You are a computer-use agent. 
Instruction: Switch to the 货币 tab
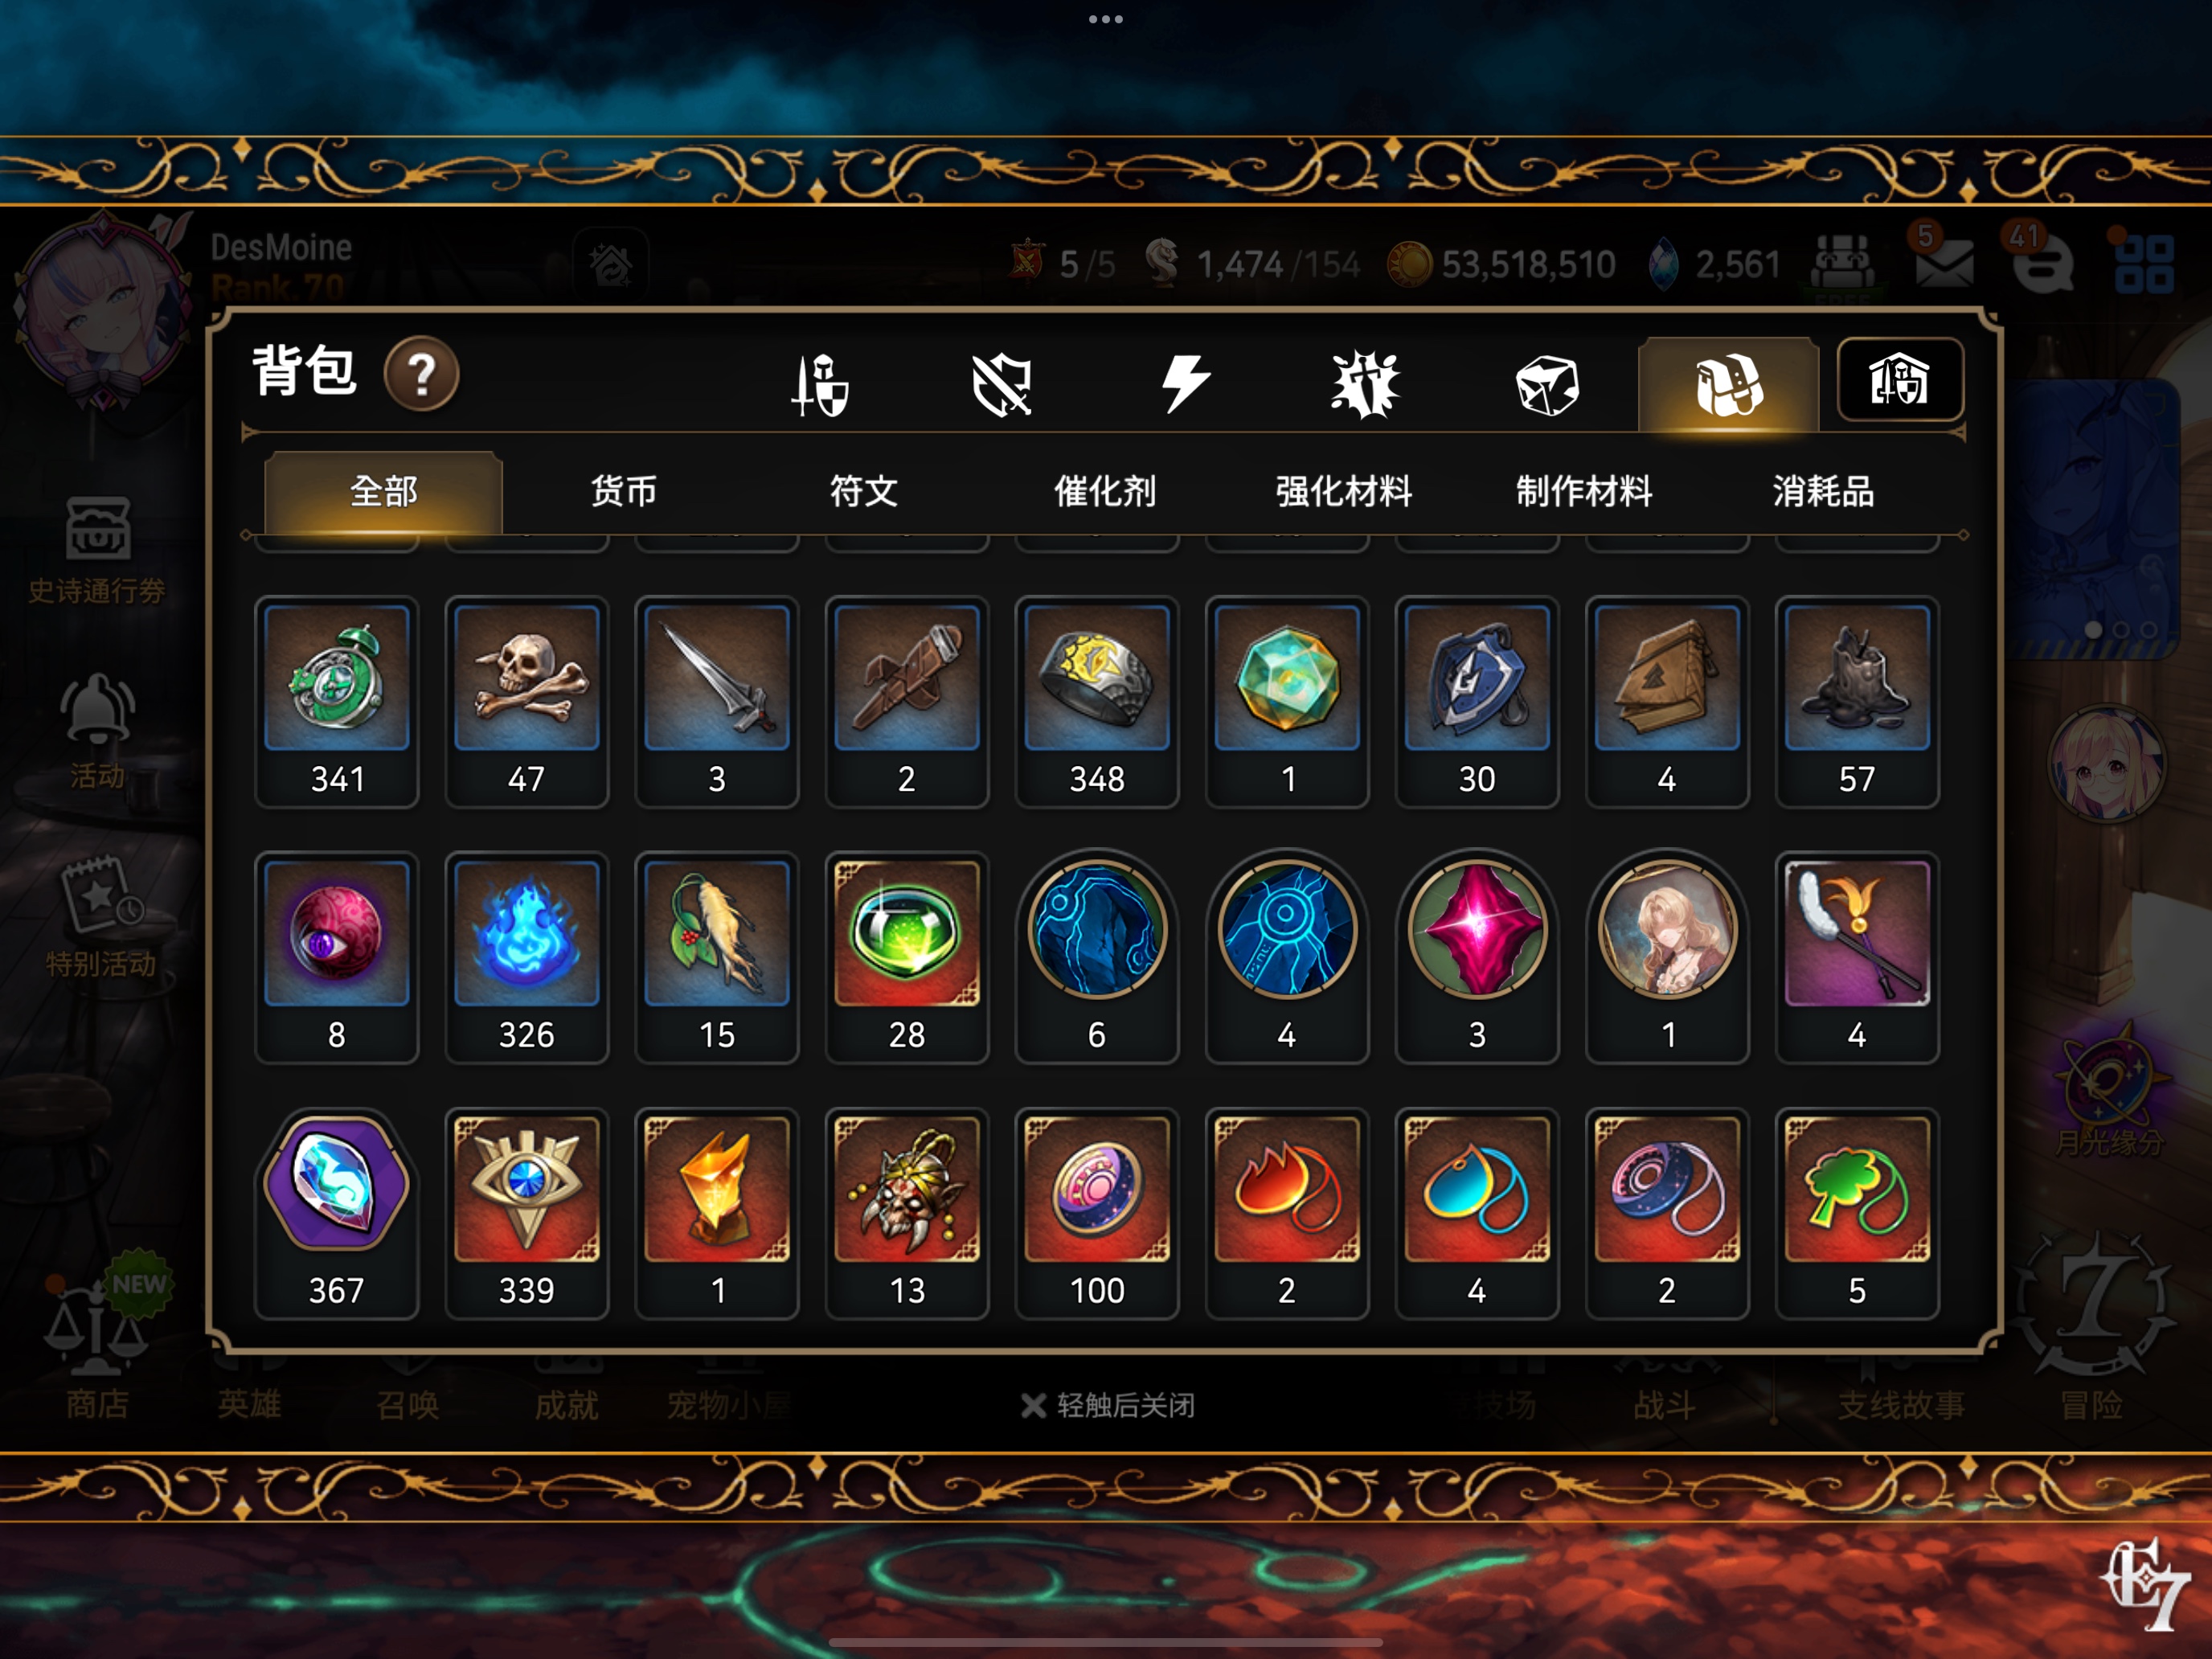coord(624,491)
